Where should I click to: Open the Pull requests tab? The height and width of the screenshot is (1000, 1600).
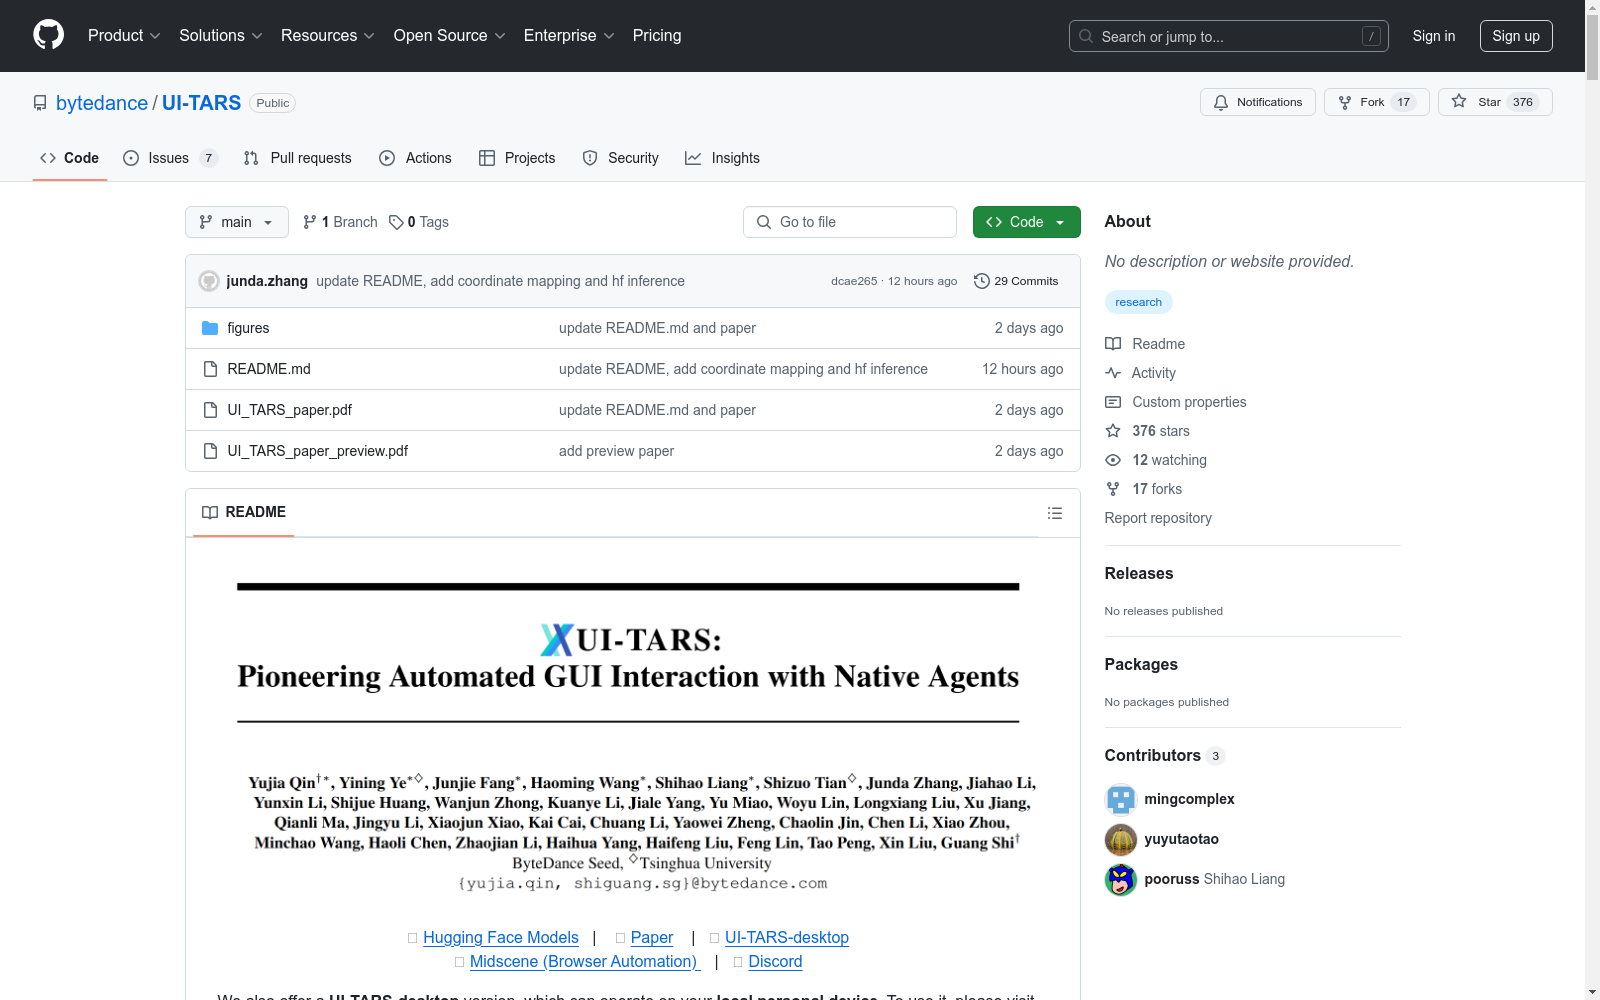(x=298, y=158)
